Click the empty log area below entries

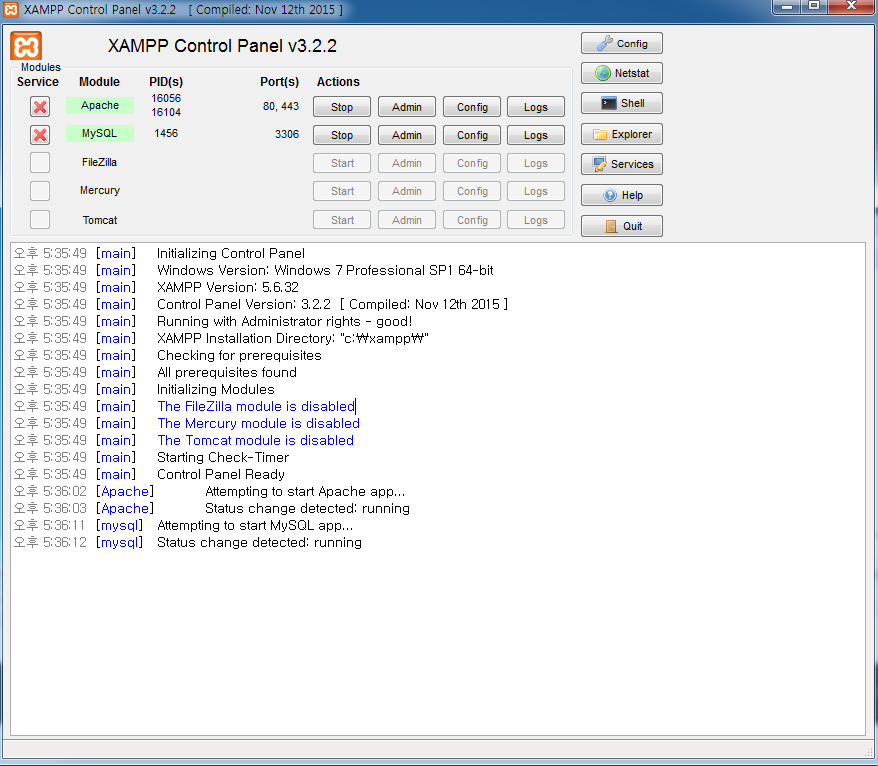click(x=438, y=644)
